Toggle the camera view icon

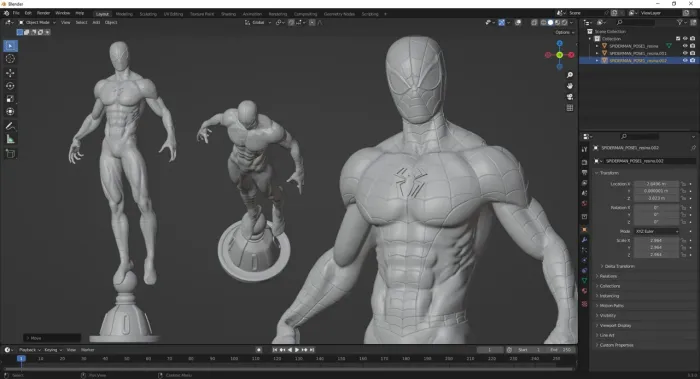570,97
